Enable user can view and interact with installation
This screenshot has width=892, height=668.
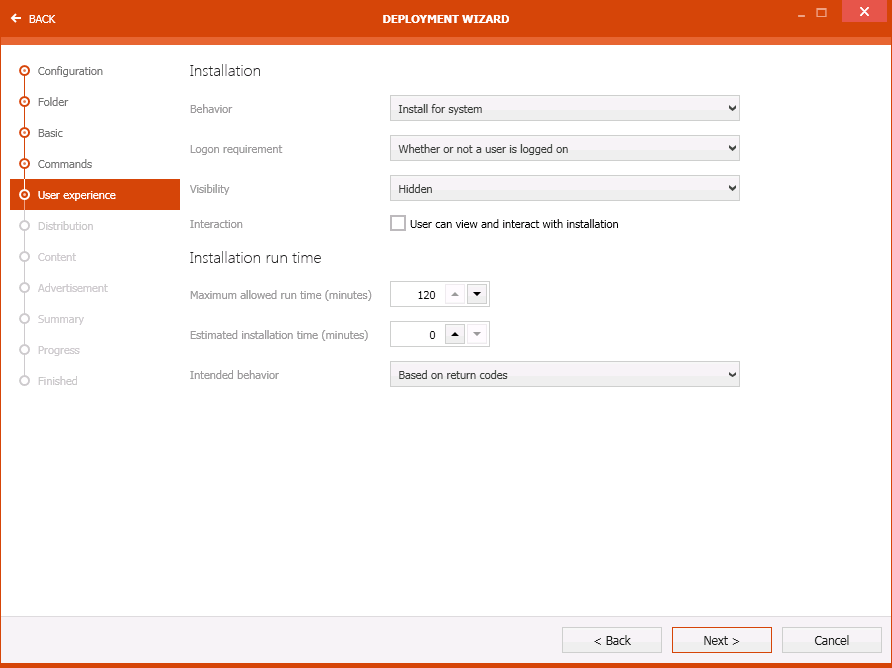(397, 223)
